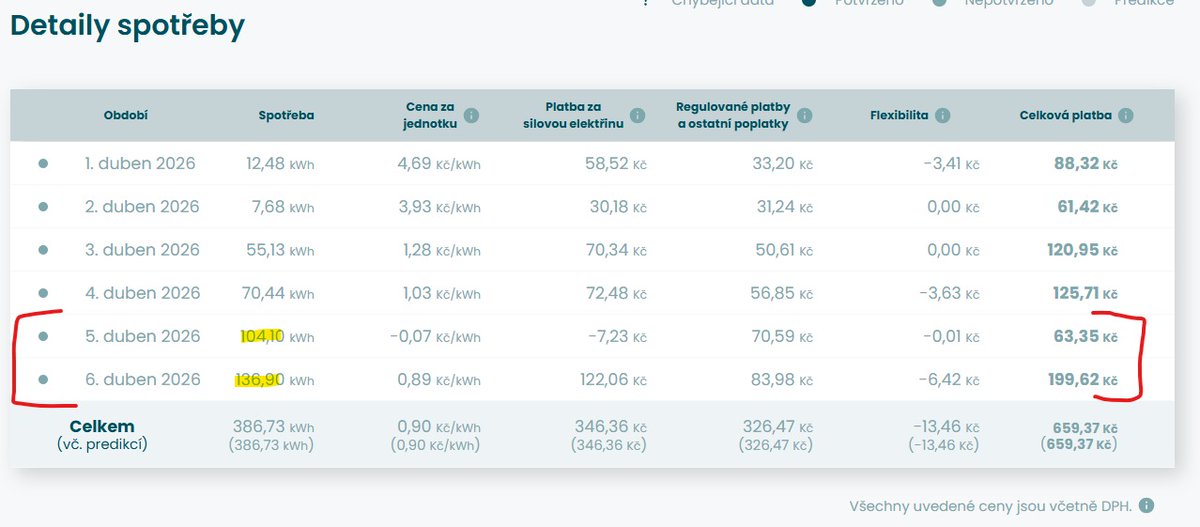Click energy payment 30,18 Kč
Image resolution: width=1200 pixels, height=527 pixels.
(616, 207)
